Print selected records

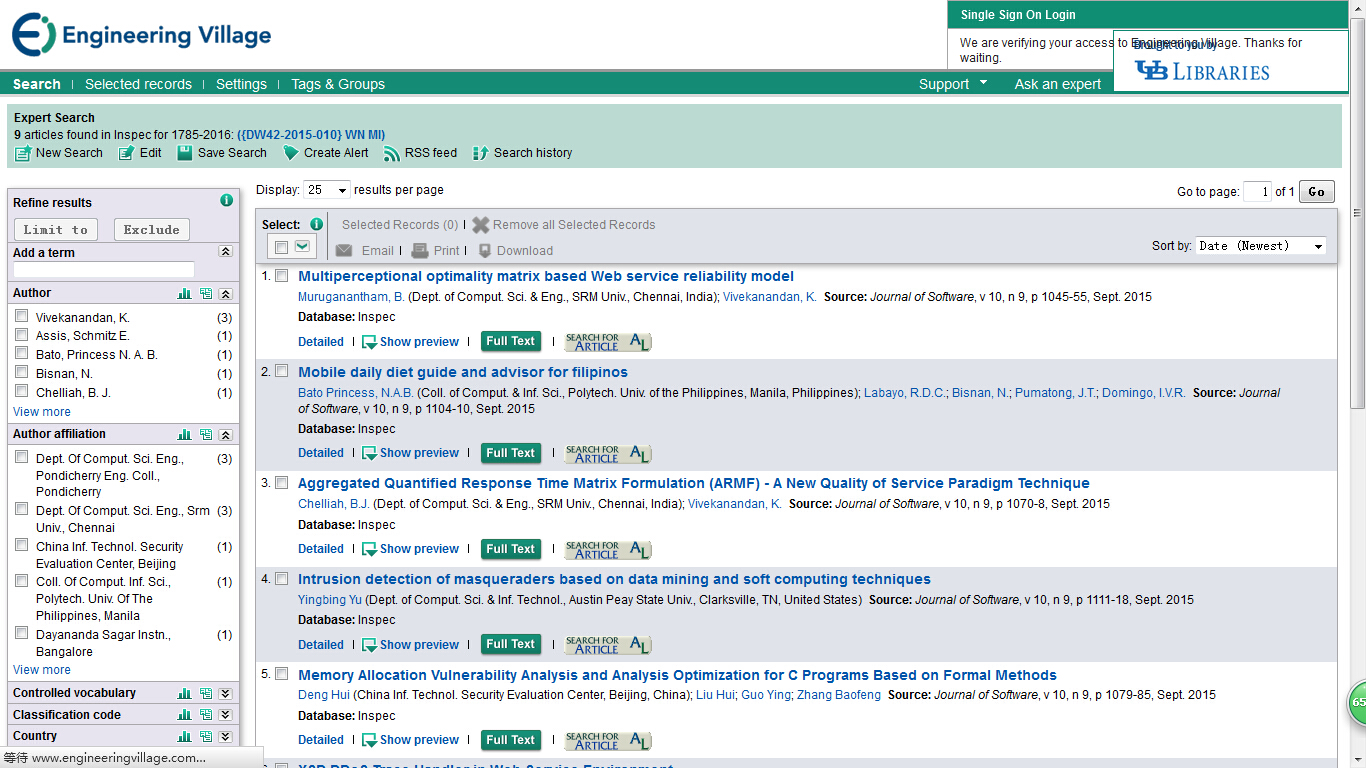436,251
